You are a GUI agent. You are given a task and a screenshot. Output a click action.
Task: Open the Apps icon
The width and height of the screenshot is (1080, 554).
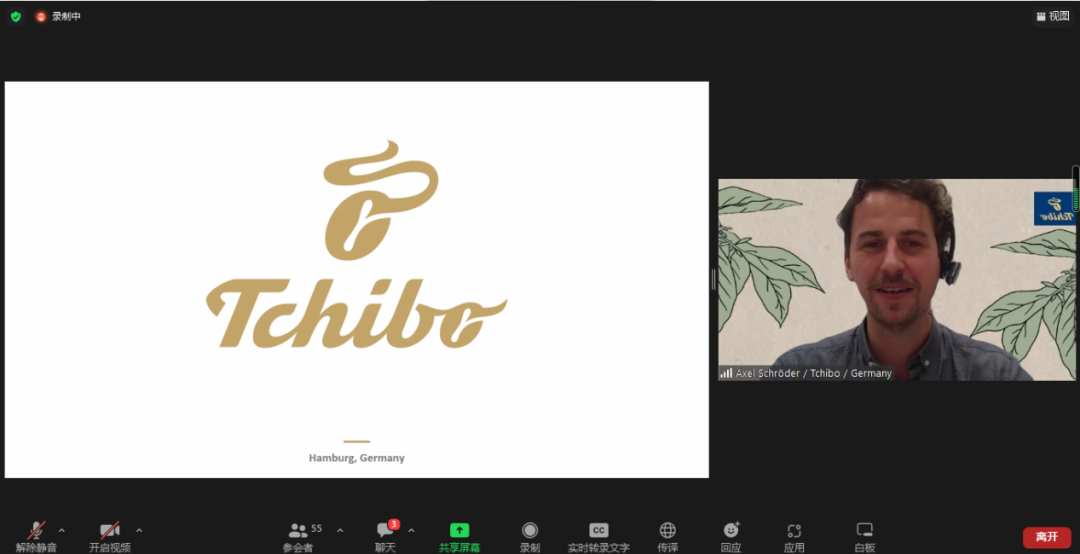[x=794, y=531]
